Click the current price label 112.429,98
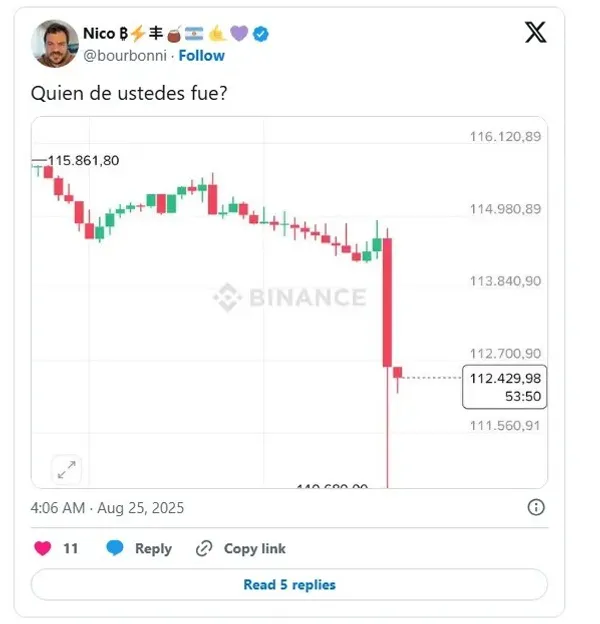600x624 pixels. point(504,378)
